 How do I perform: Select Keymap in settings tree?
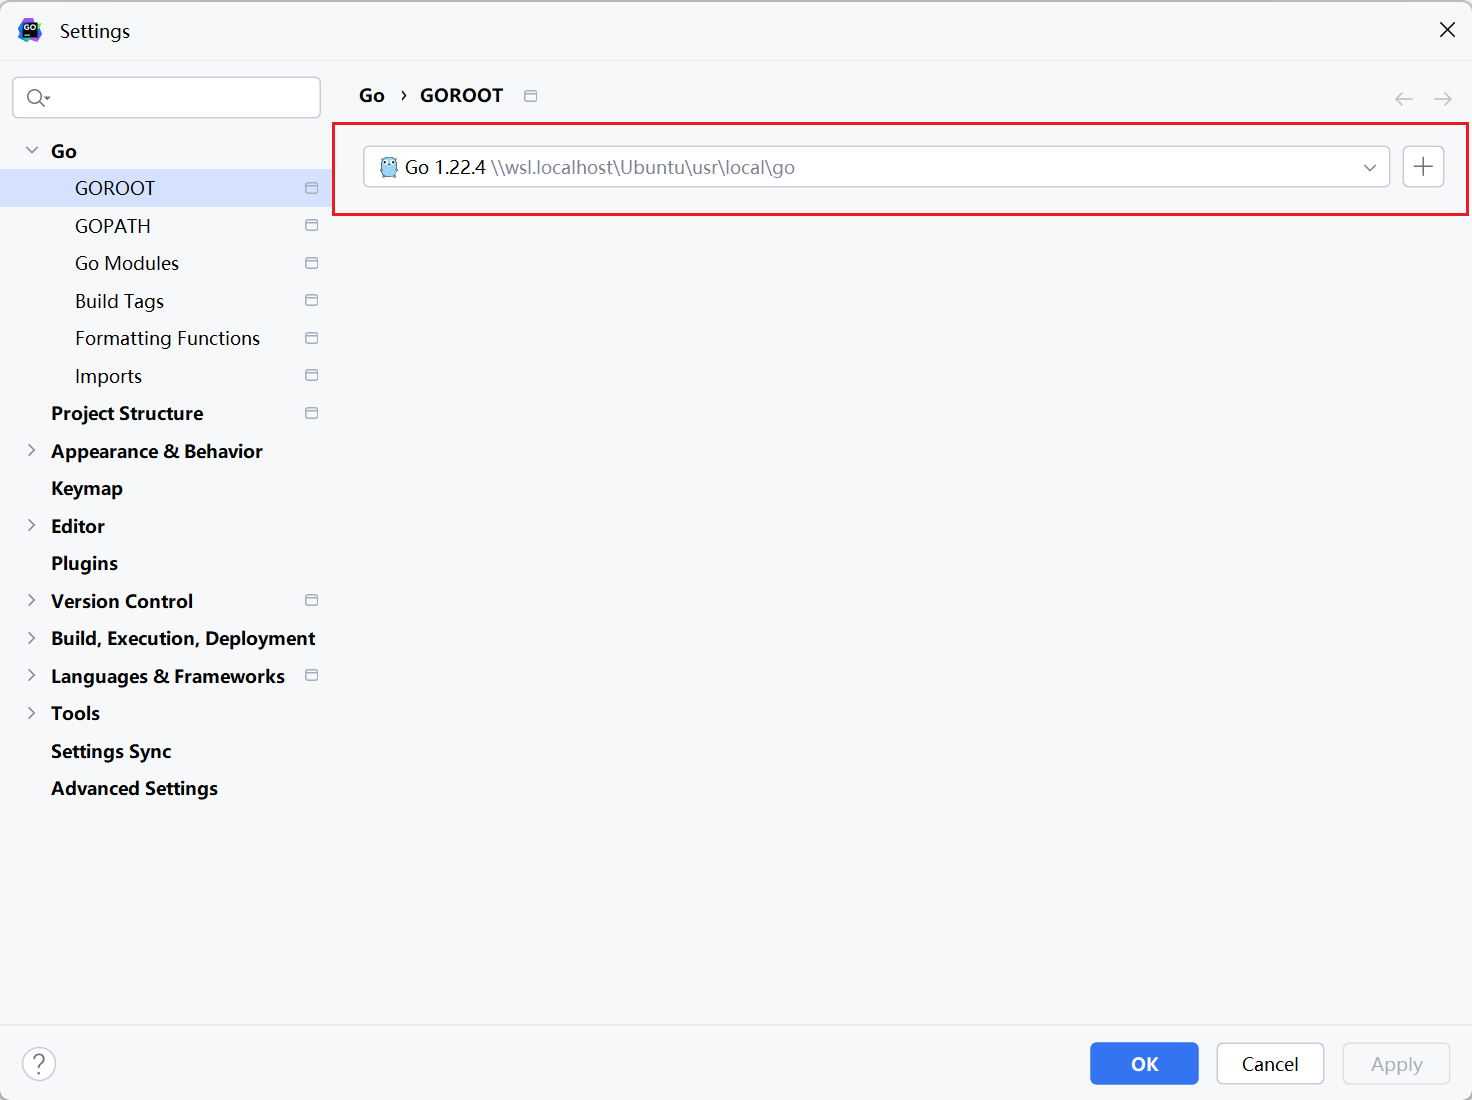(87, 489)
